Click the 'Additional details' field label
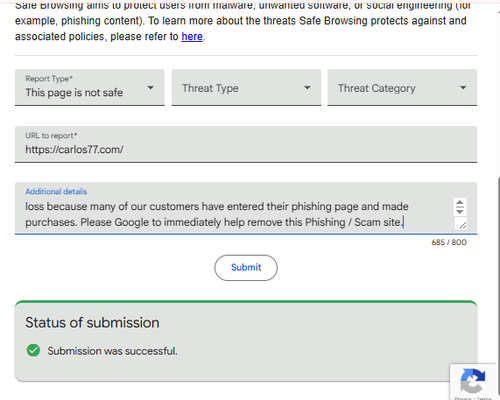 tap(56, 191)
